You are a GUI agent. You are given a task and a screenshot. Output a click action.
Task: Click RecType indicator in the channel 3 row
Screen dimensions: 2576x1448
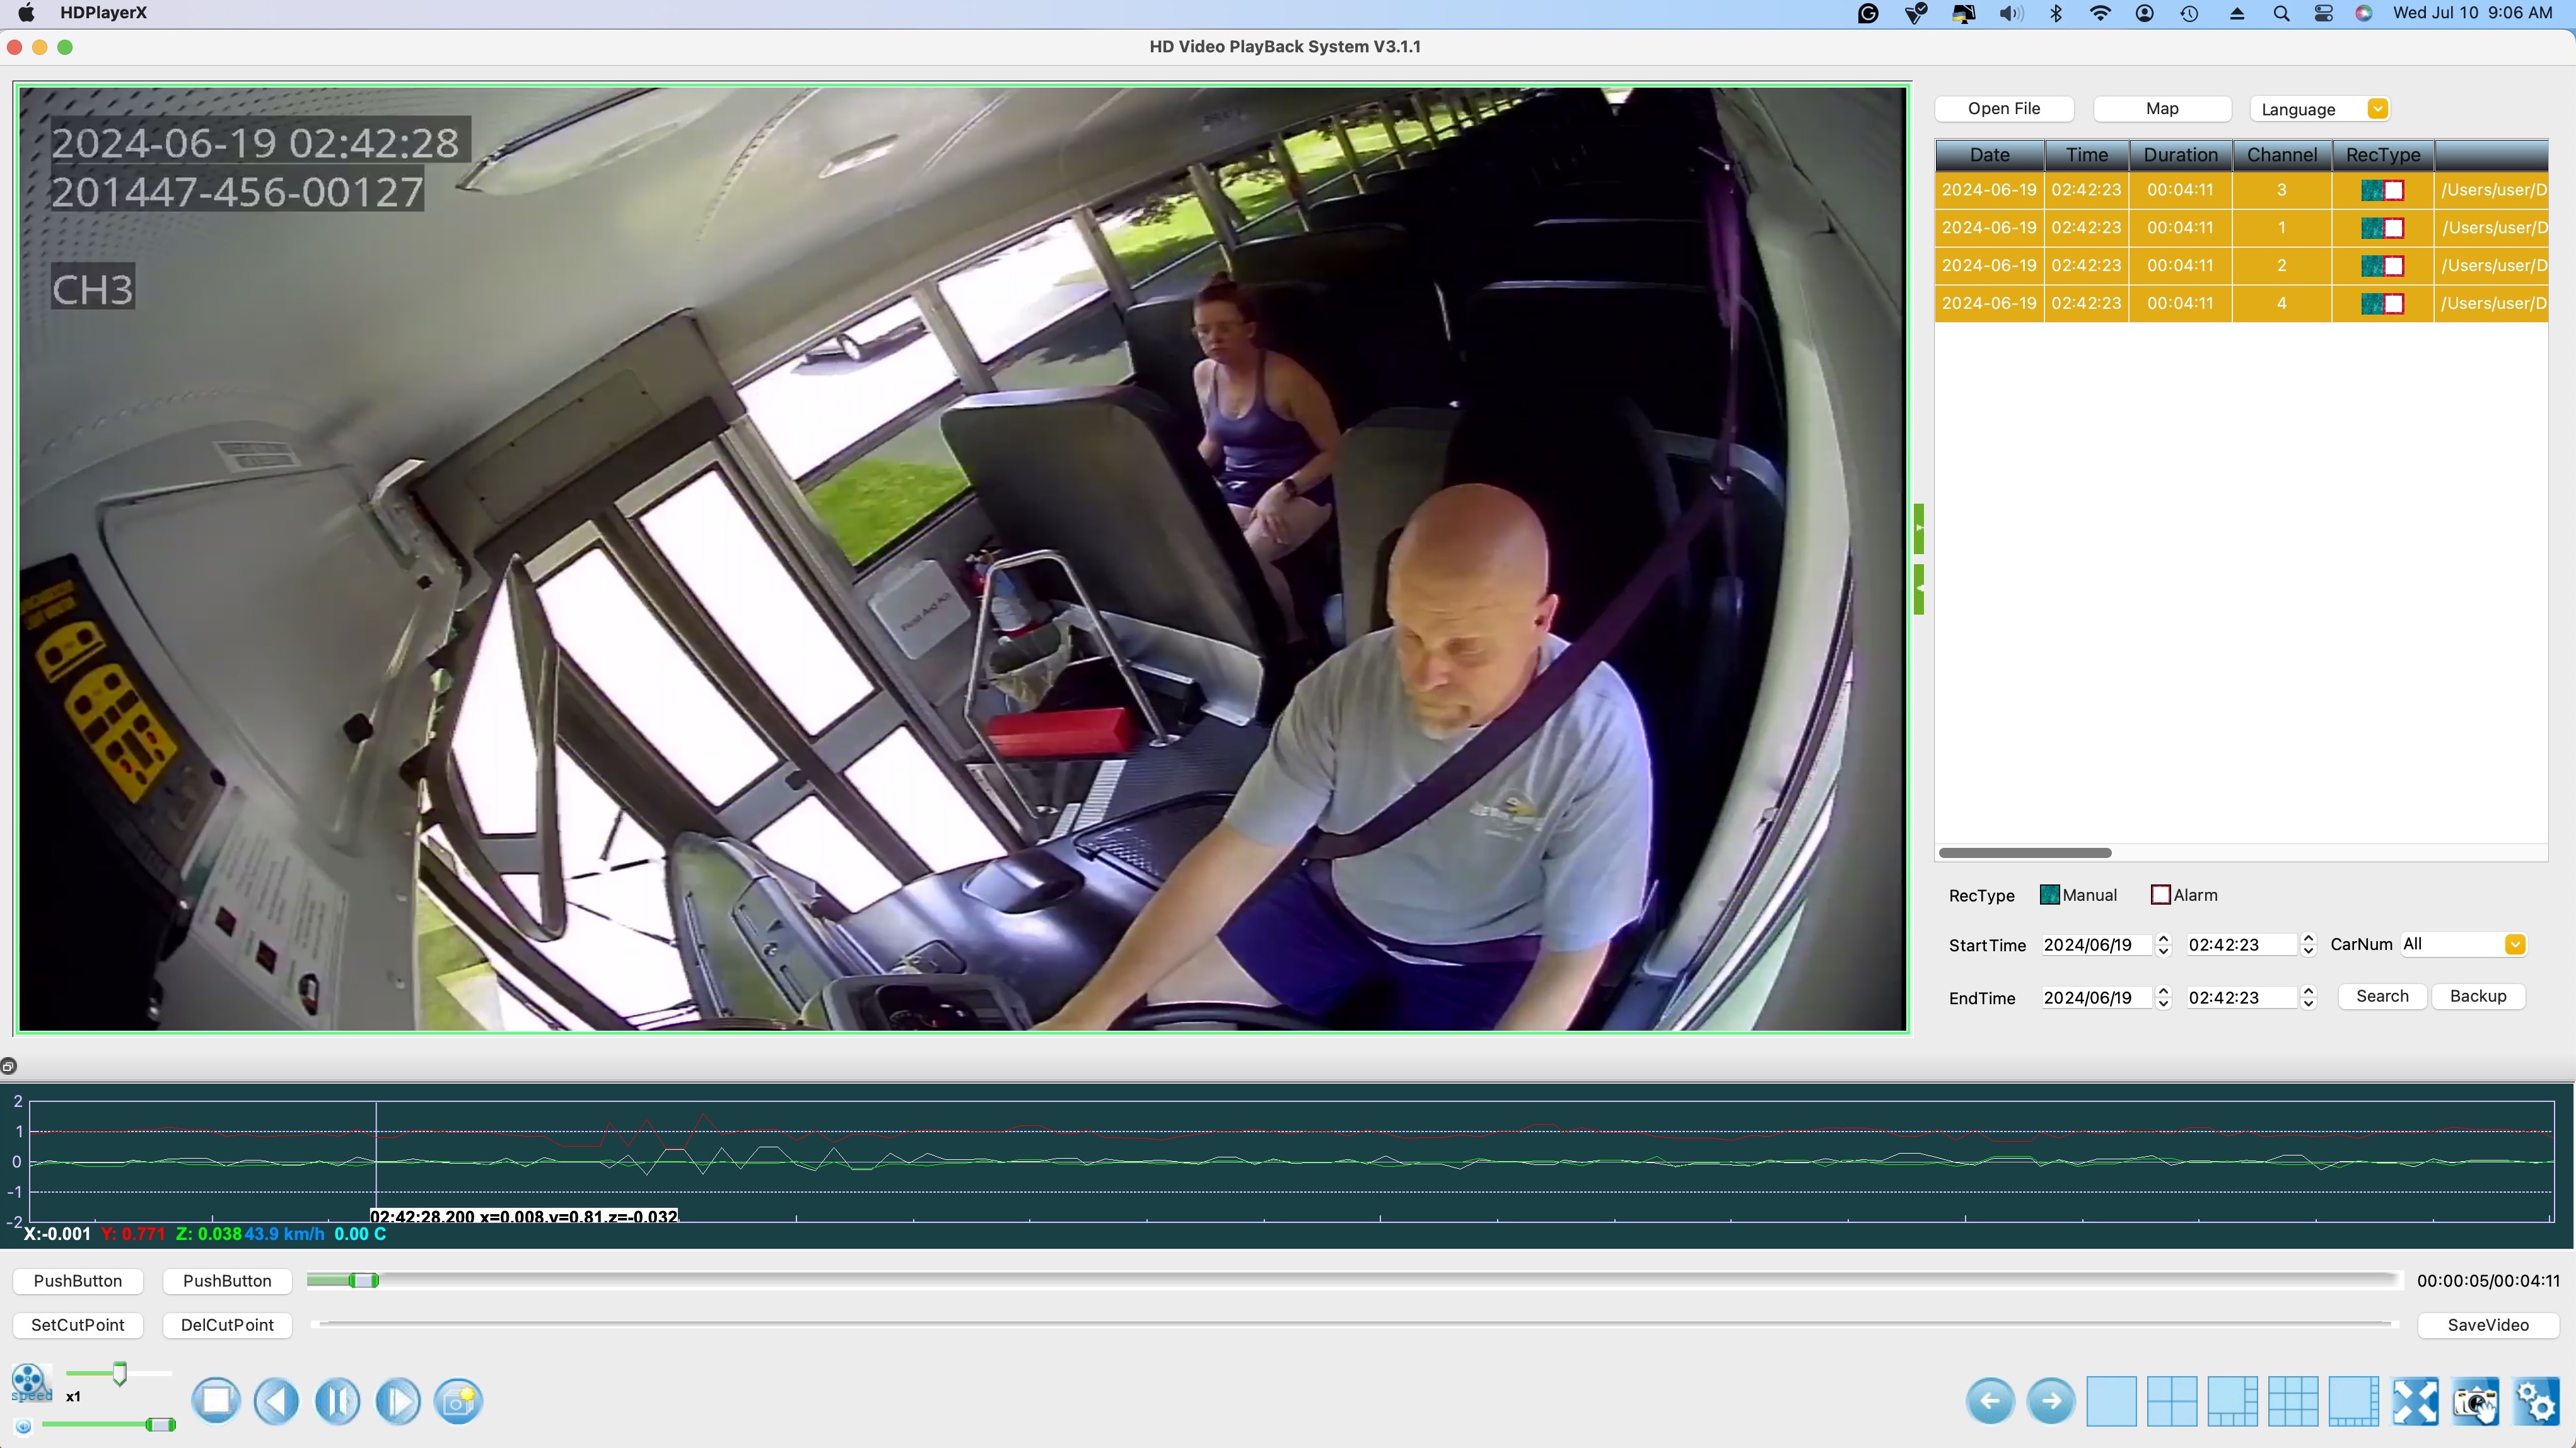(2382, 190)
